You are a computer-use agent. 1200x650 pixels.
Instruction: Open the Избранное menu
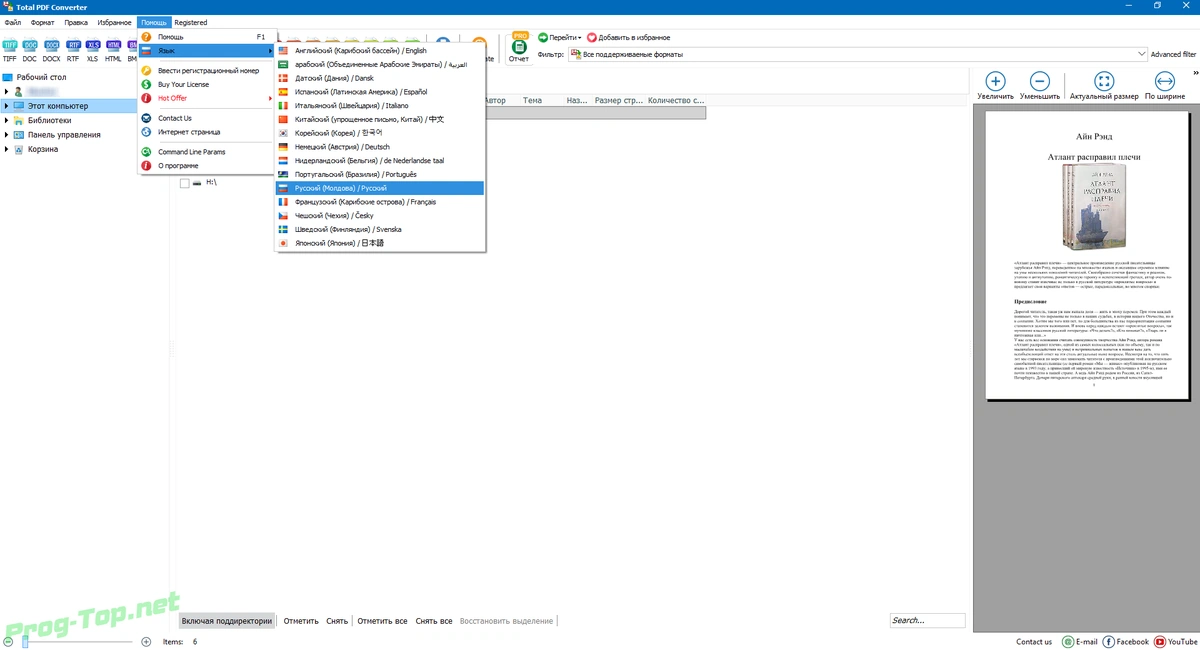click(x=114, y=22)
